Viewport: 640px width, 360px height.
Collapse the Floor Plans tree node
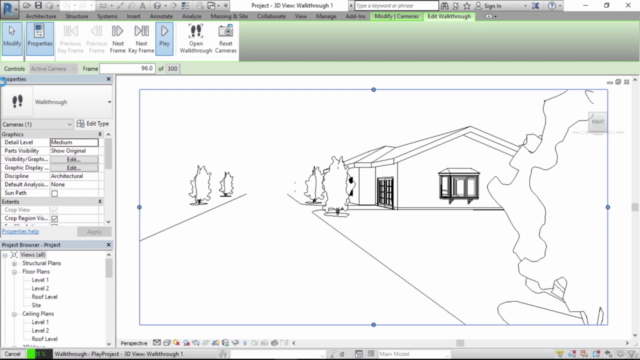[14, 272]
